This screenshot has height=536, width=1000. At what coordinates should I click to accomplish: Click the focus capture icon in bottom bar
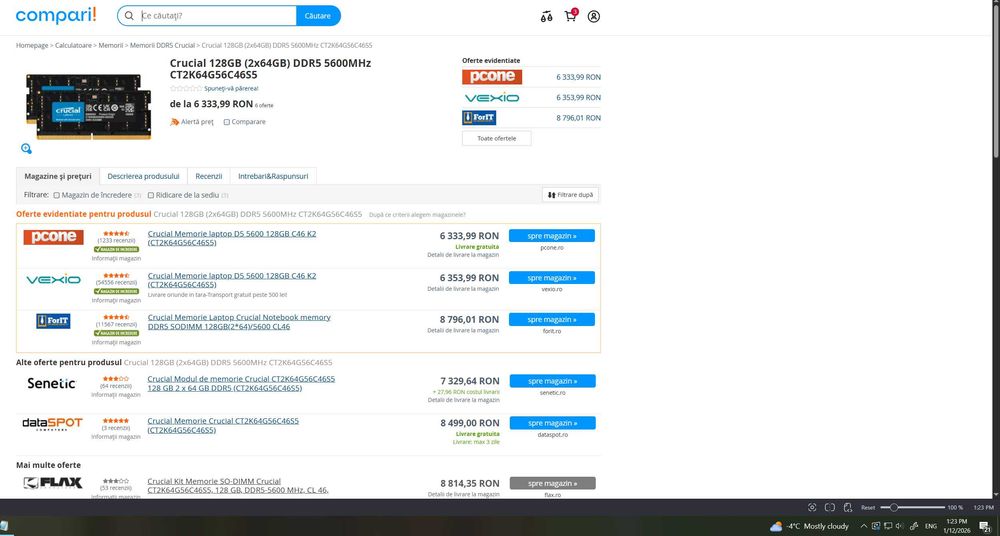point(812,507)
